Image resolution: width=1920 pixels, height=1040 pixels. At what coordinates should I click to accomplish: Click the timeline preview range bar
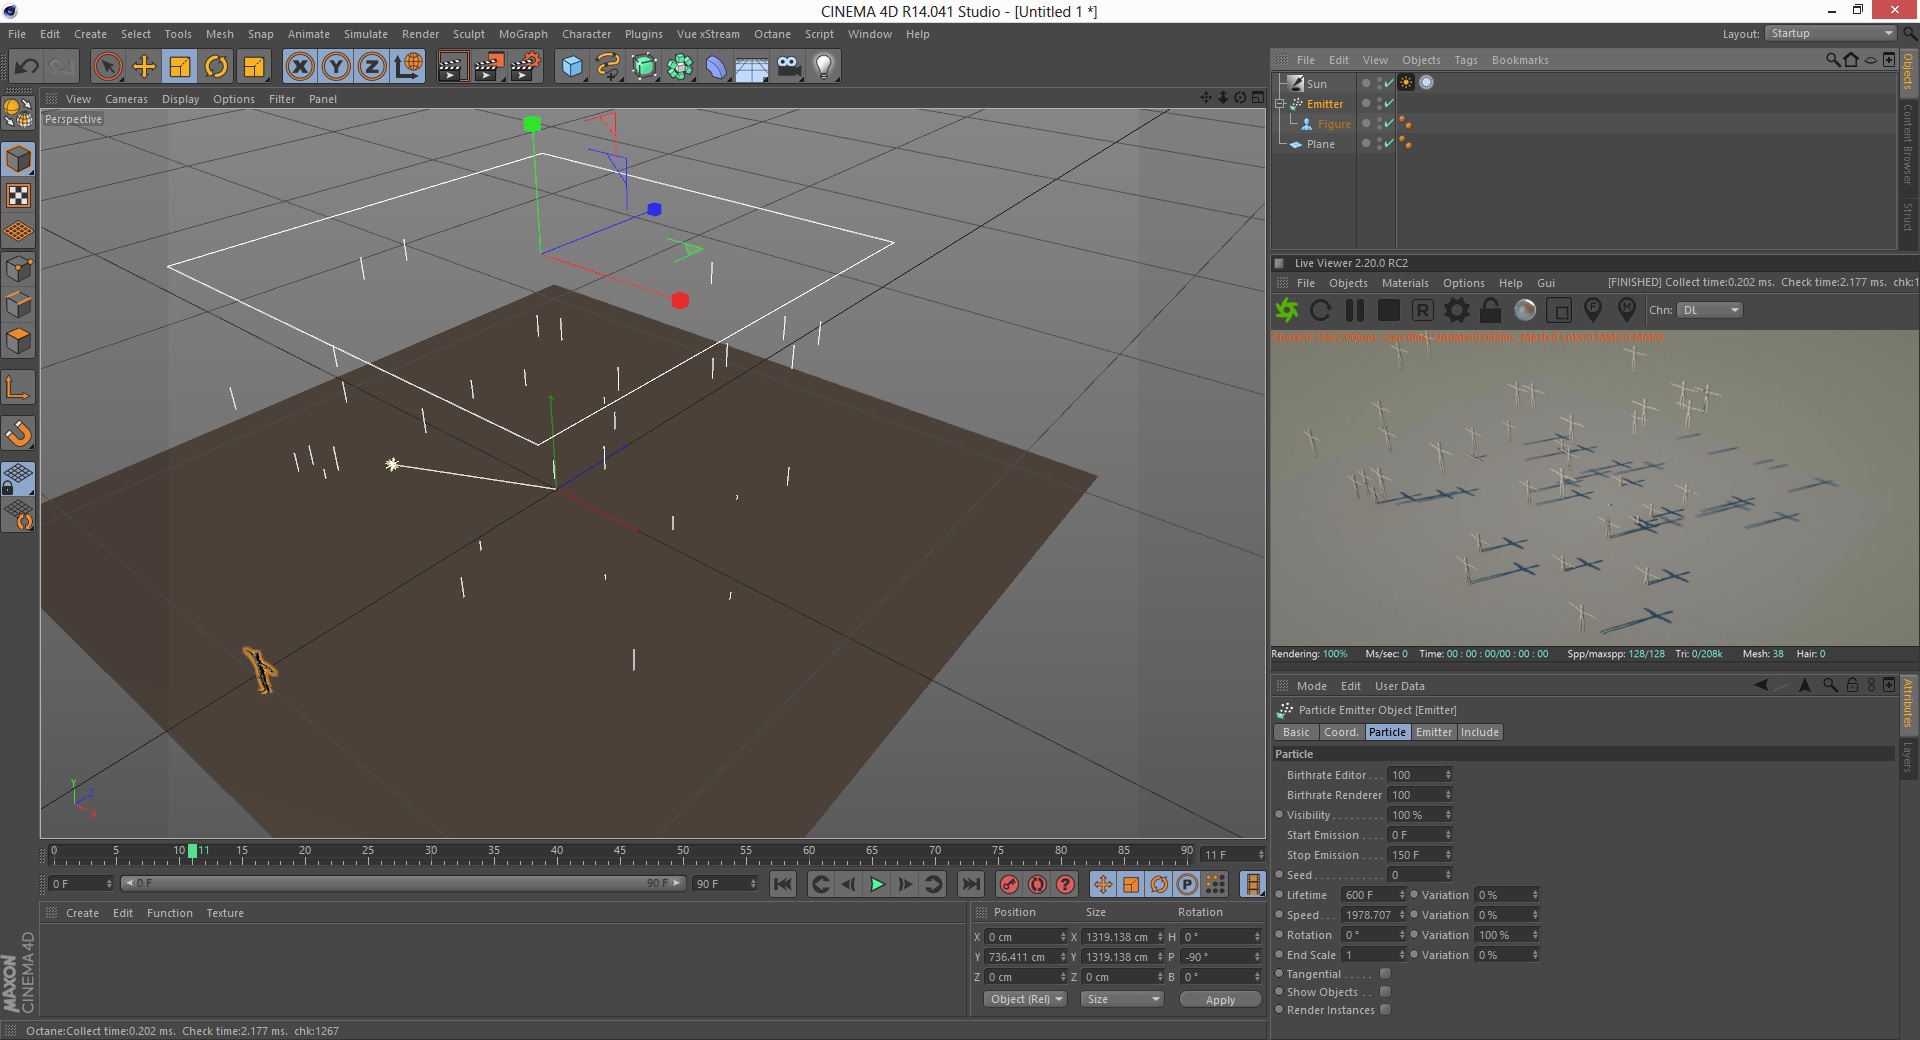[x=402, y=883]
